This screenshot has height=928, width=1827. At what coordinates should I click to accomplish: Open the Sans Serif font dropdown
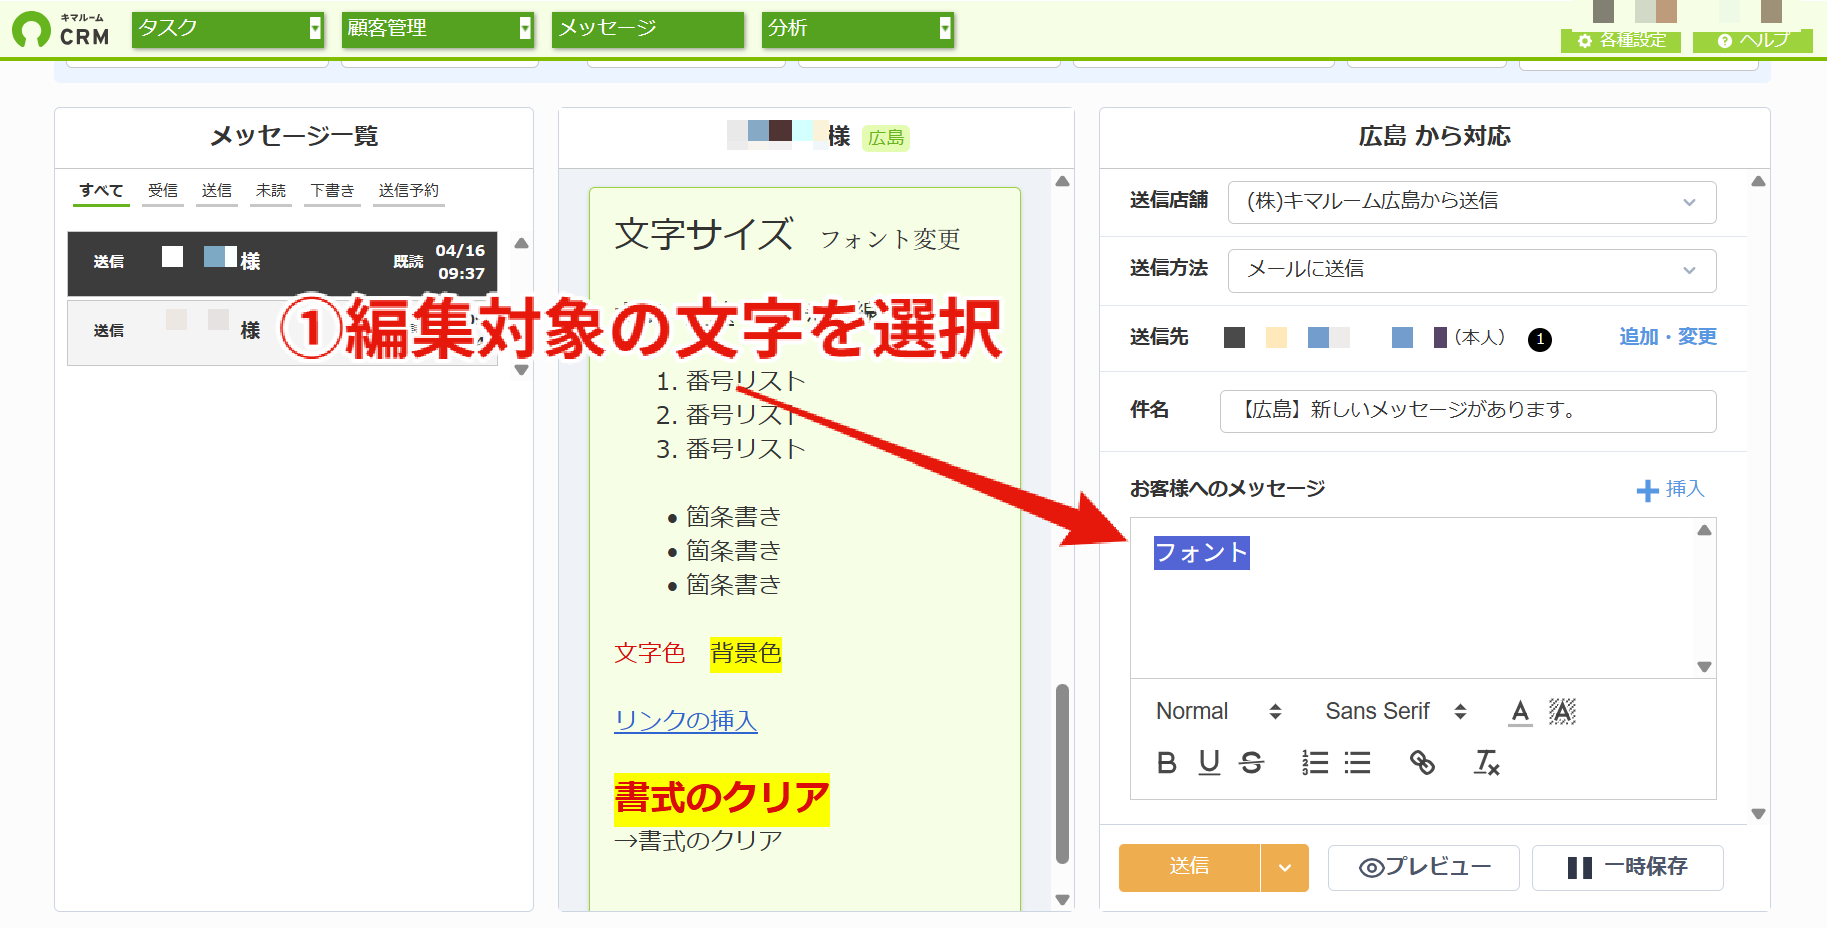coord(1396,711)
